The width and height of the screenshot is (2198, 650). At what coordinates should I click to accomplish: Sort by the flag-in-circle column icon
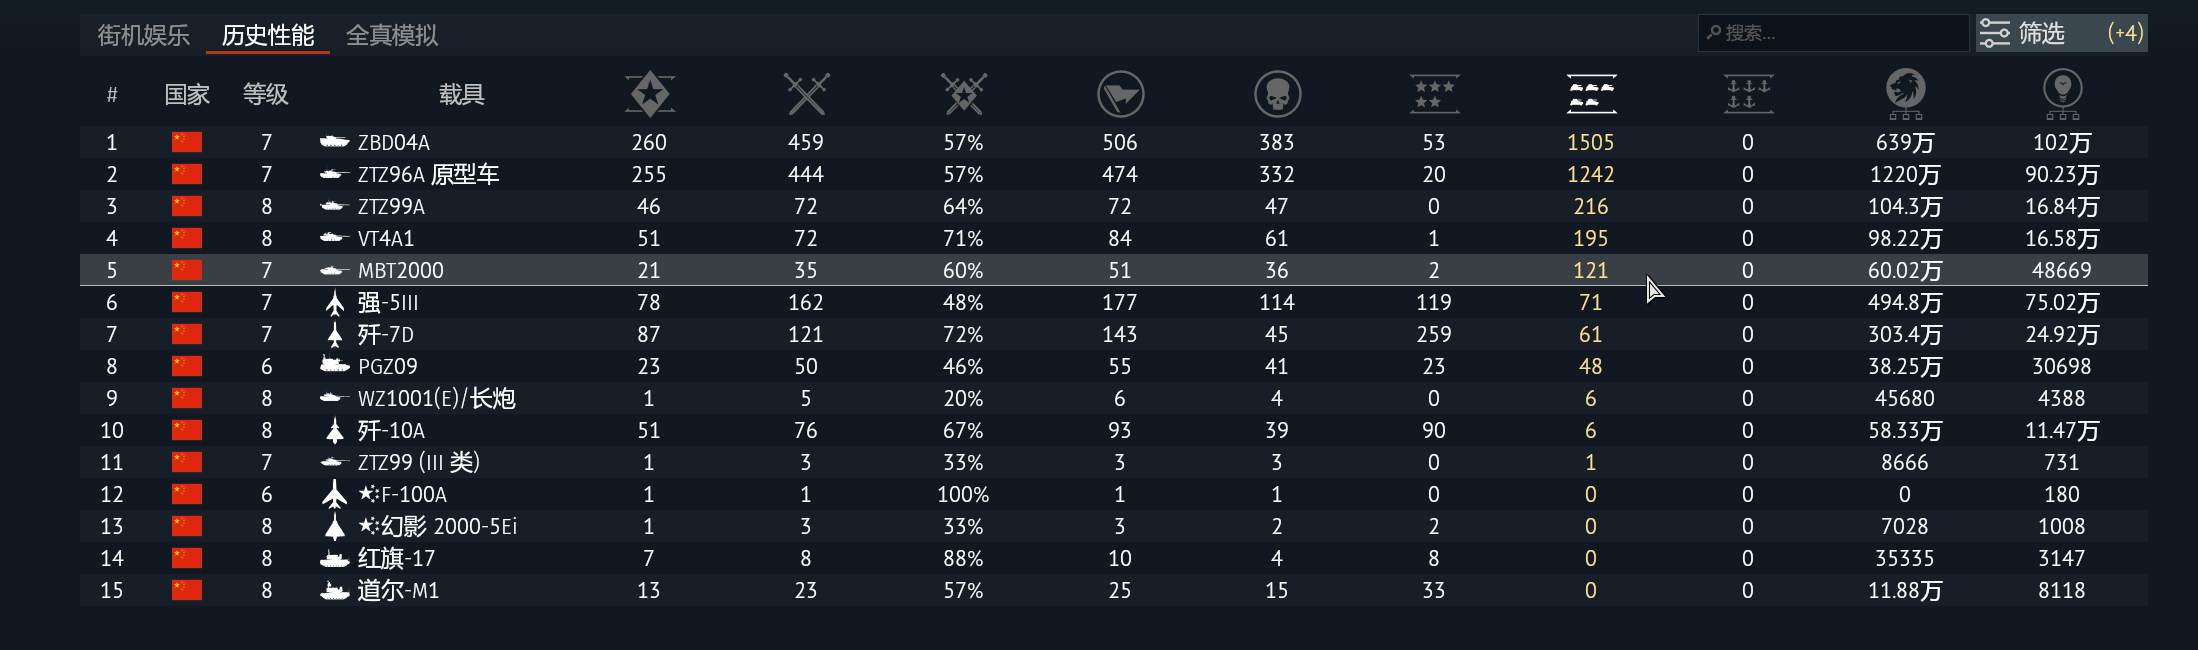pos(1120,94)
